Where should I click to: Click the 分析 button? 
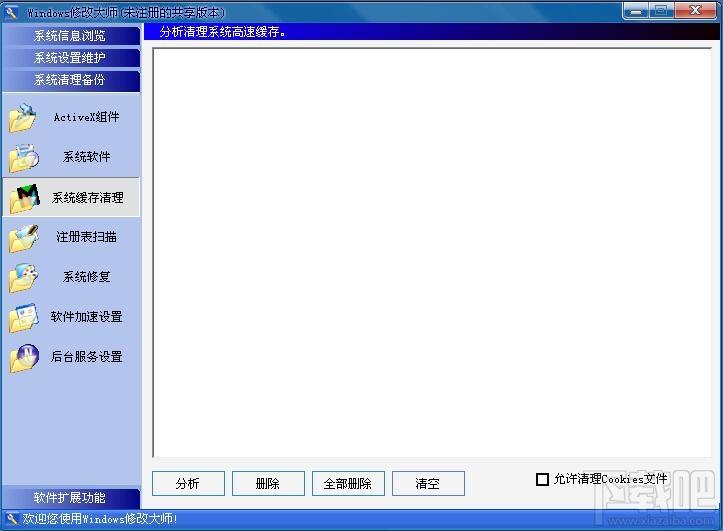pos(188,484)
